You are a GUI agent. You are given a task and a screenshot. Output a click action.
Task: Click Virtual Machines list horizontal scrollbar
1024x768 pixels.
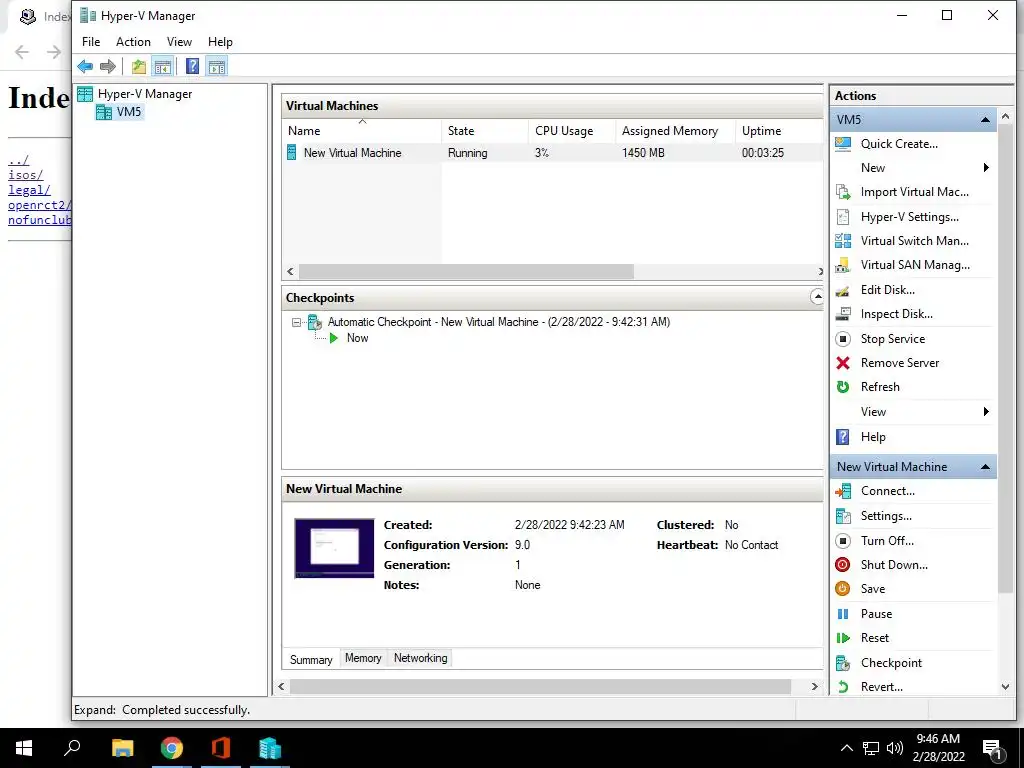[466, 271]
